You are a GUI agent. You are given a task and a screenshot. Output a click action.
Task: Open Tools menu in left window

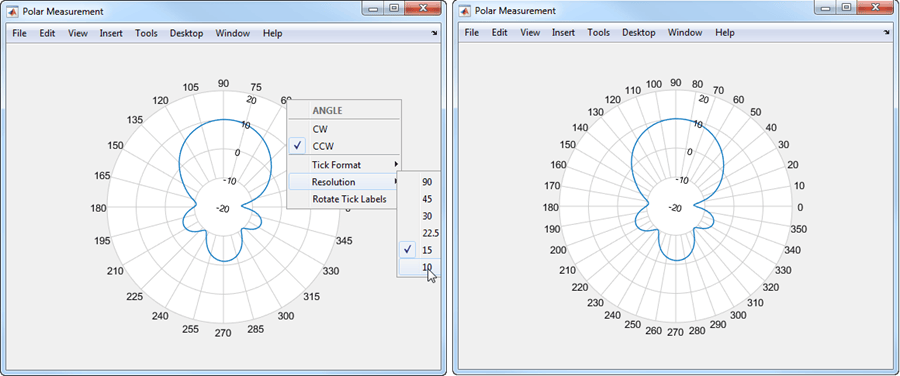[146, 33]
